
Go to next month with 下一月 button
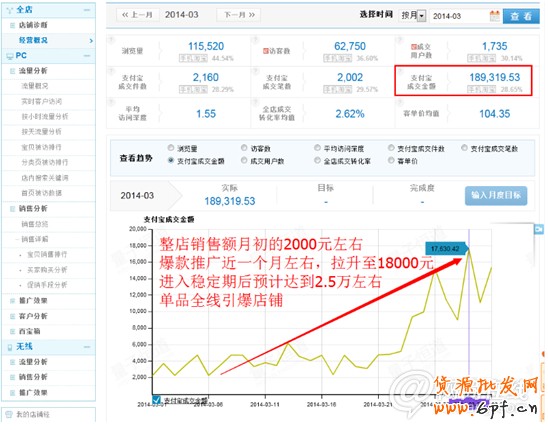pyautogui.click(x=239, y=15)
